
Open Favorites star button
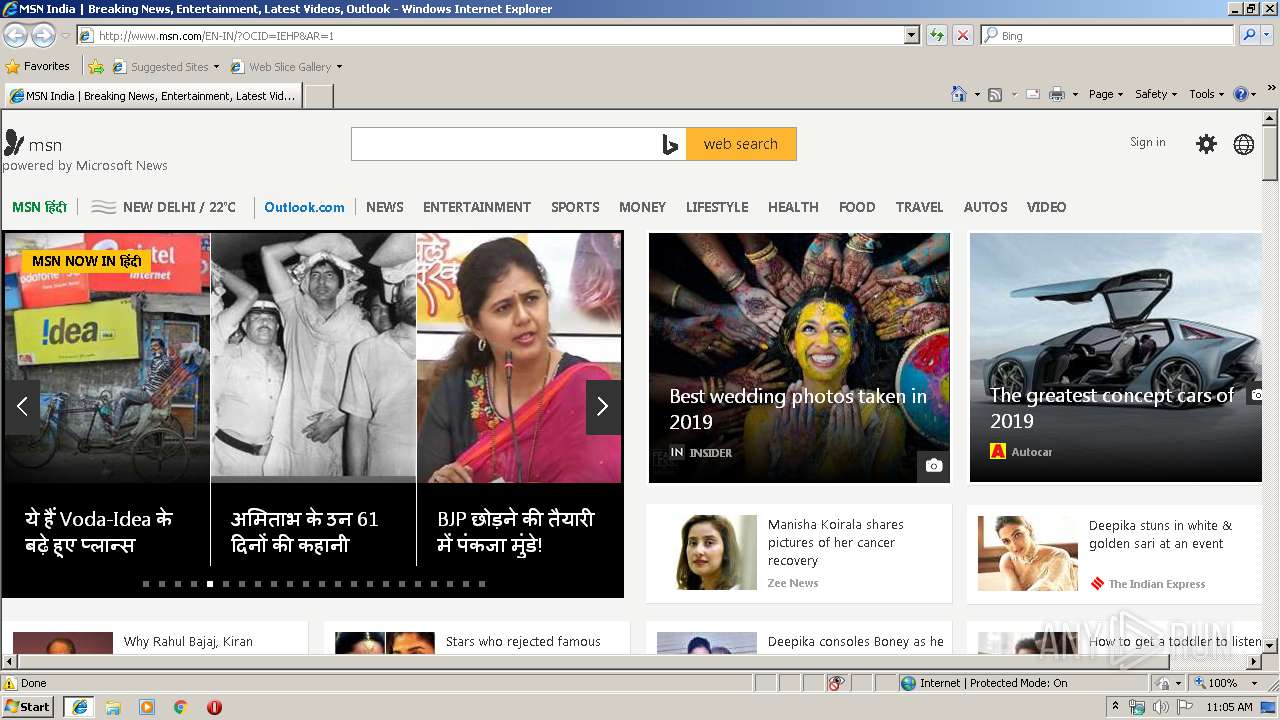tap(38, 66)
